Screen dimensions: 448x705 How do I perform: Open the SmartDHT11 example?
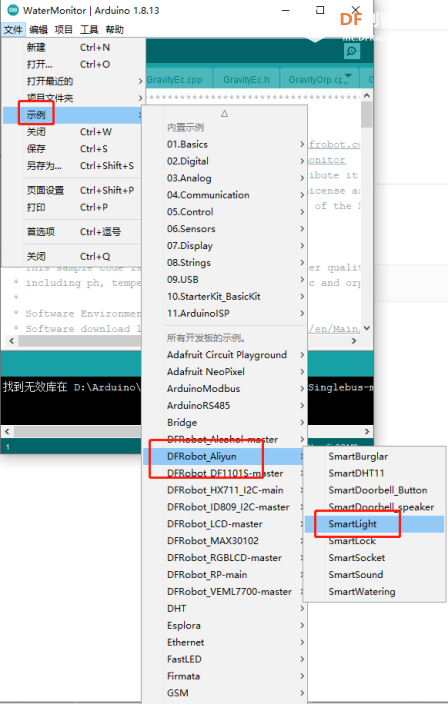pos(375,473)
